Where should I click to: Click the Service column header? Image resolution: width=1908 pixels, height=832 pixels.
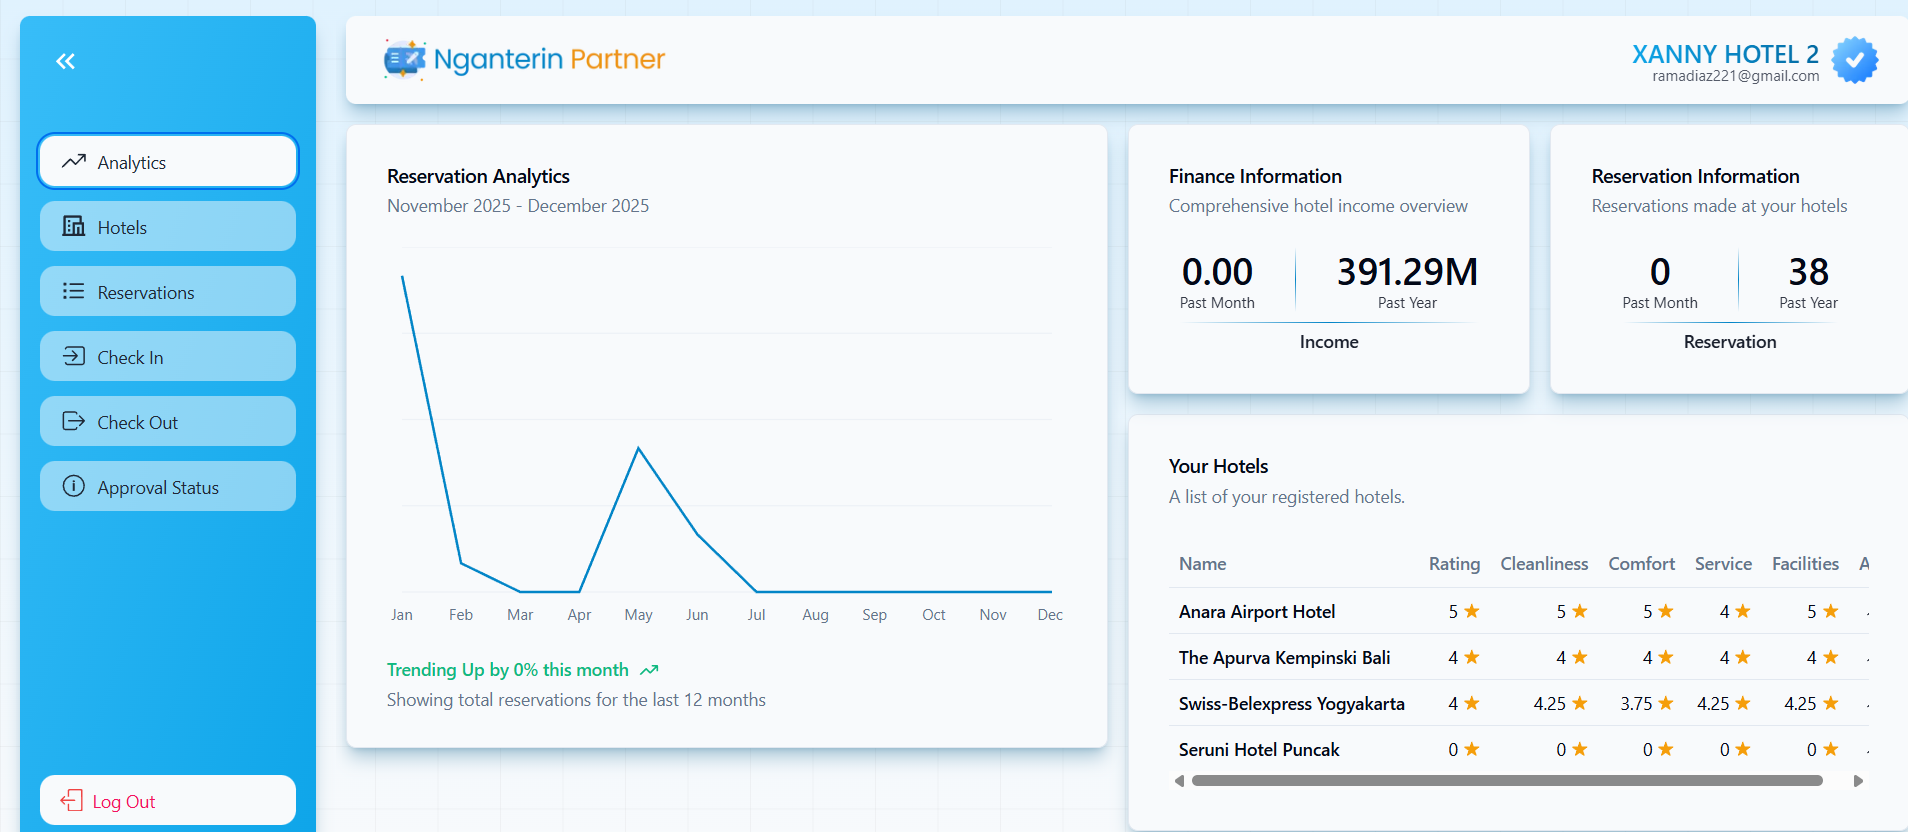(1723, 564)
